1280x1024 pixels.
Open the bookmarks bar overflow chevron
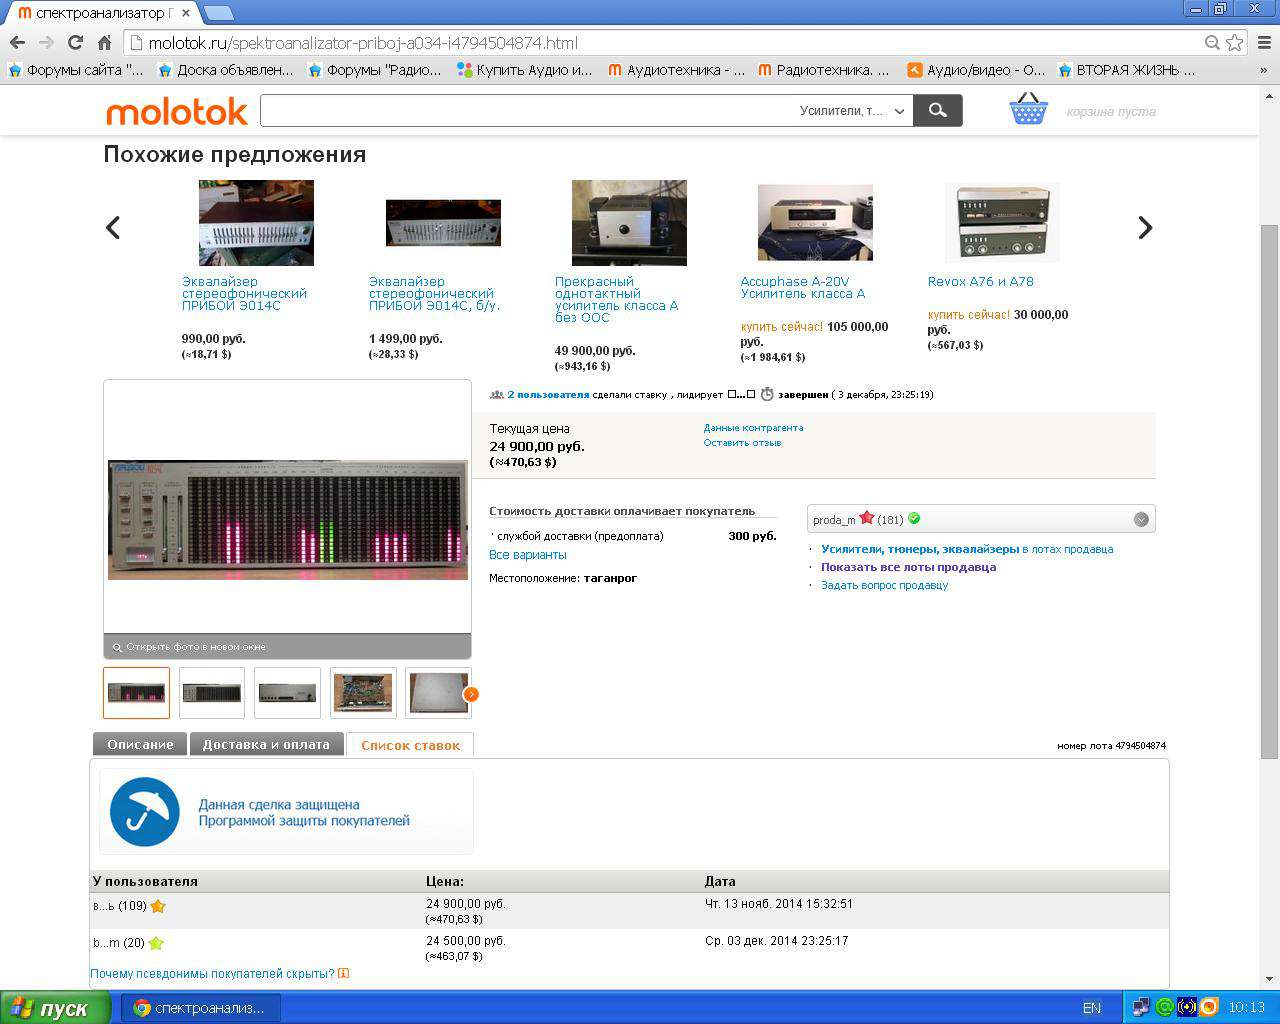(1264, 70)
